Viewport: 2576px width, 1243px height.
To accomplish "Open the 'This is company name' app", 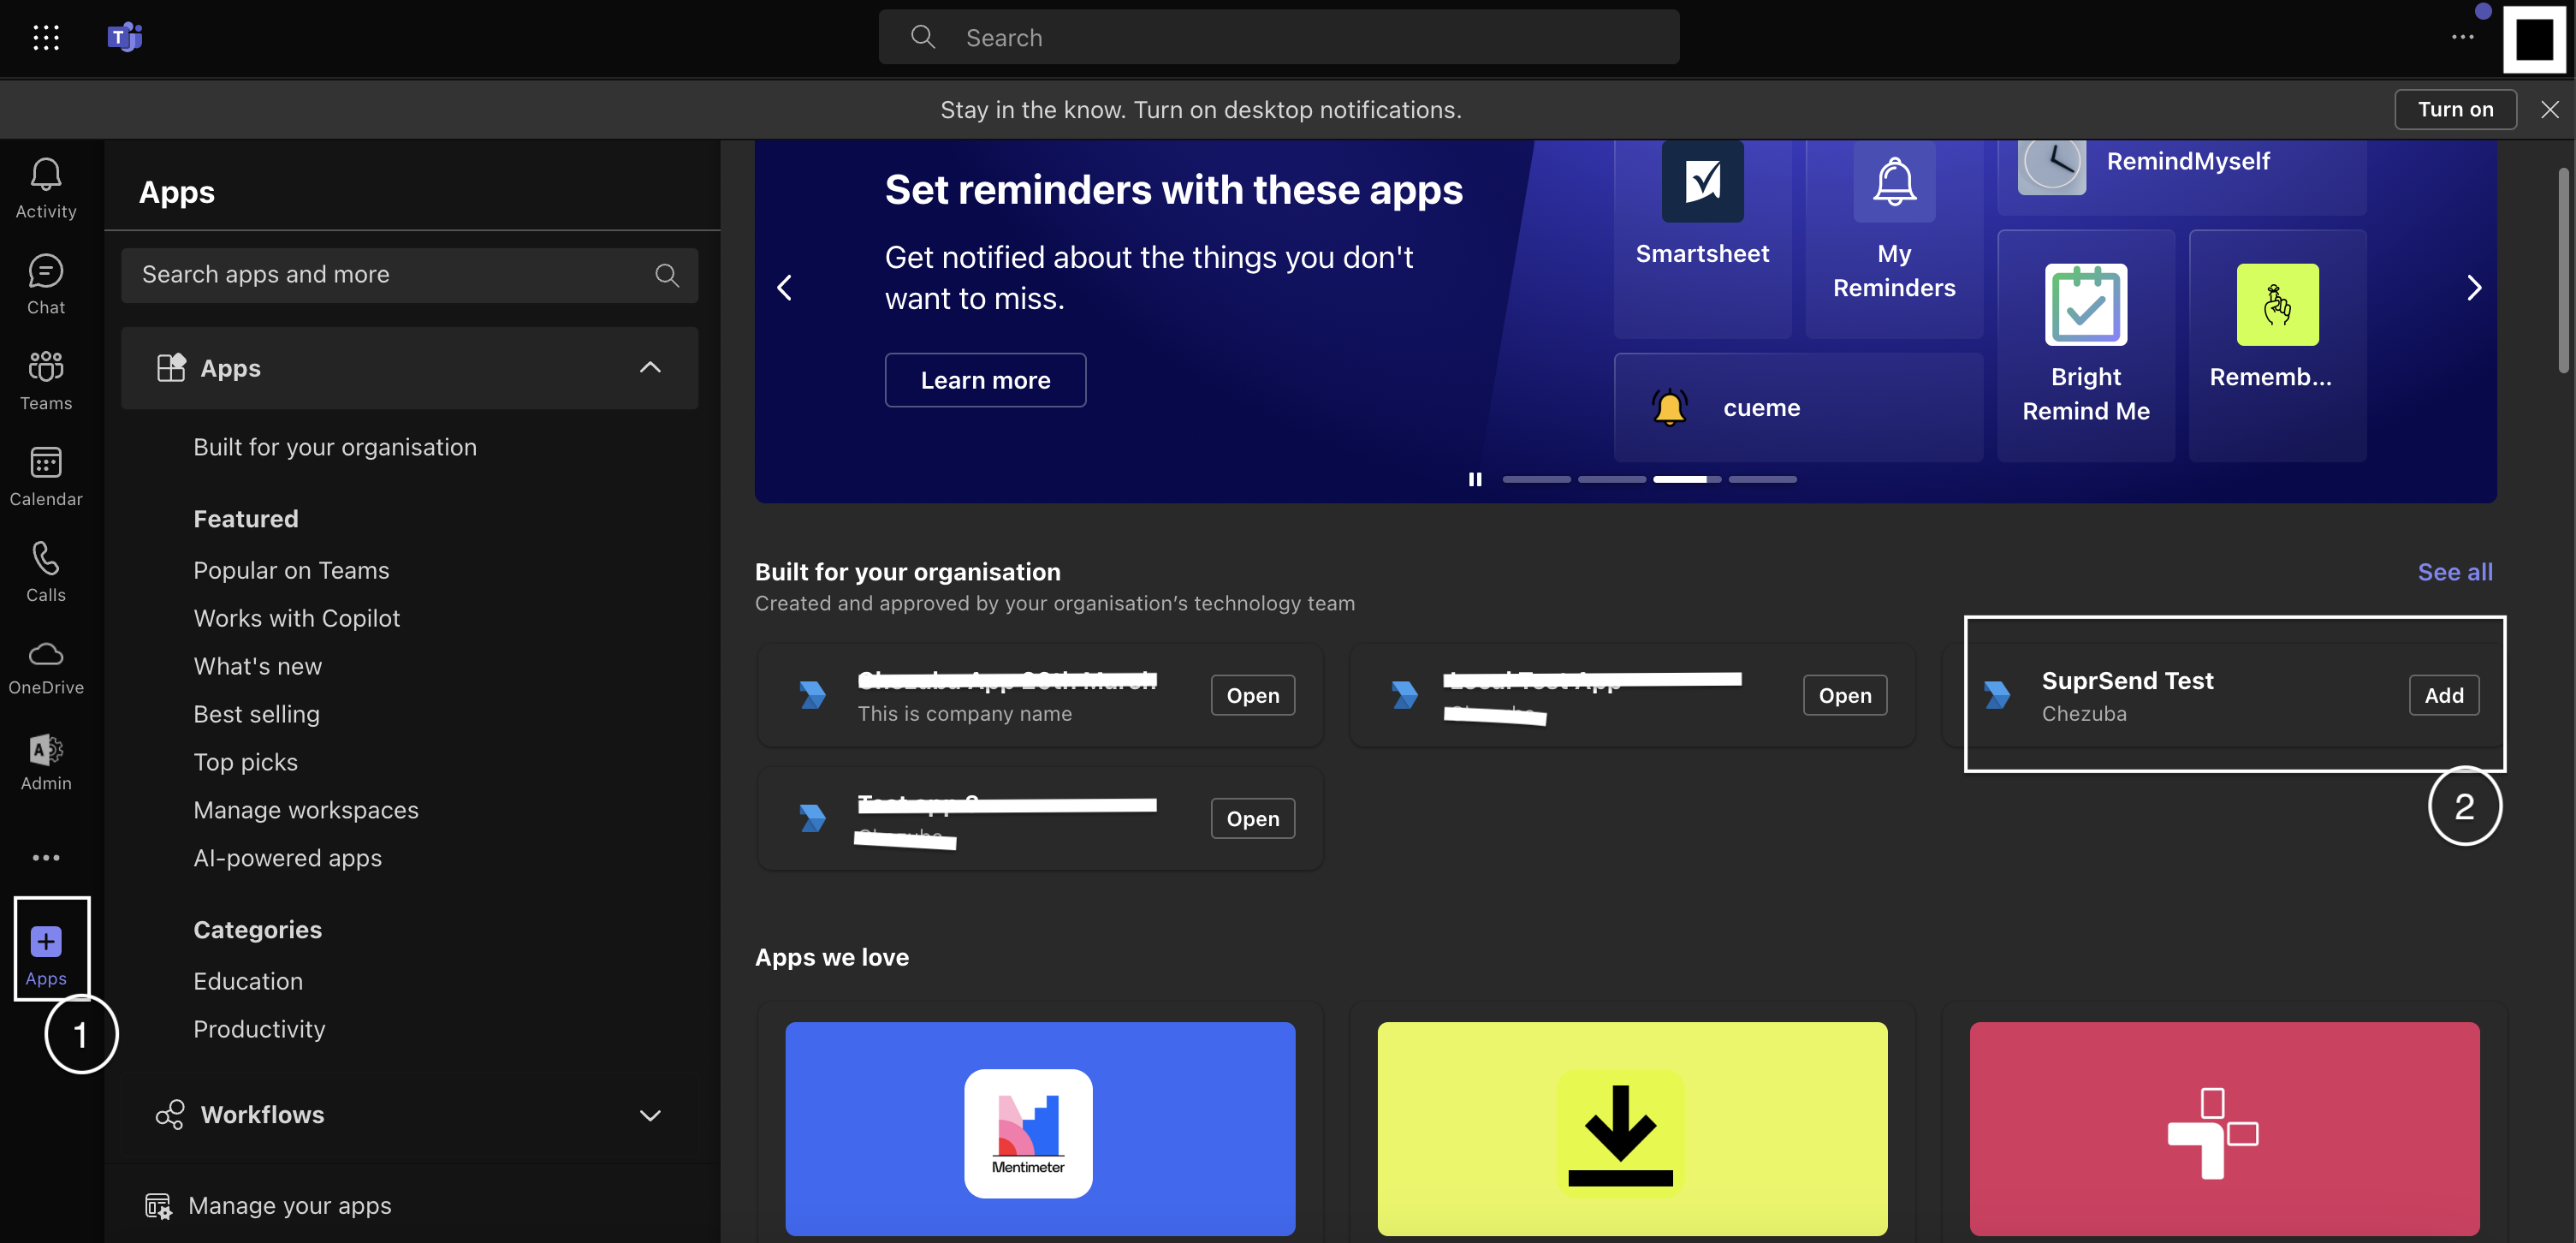I will click(x=1252, y=695).
